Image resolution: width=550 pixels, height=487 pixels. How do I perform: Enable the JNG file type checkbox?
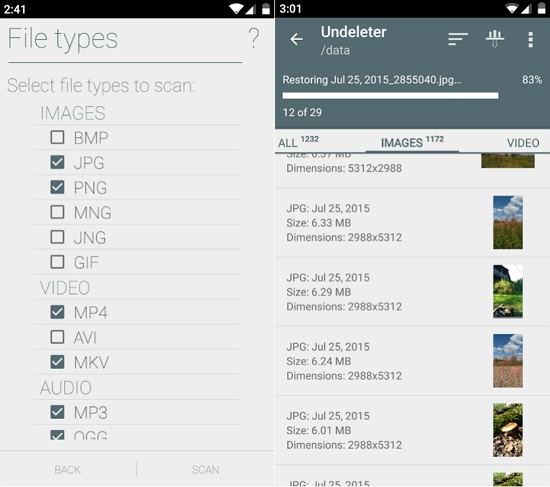[x=57, y=237]
